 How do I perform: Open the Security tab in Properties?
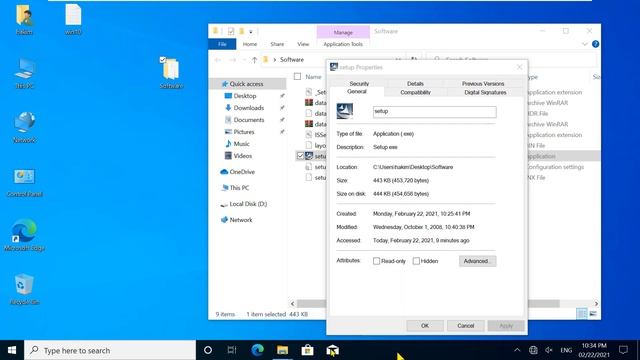coord(359,83)
